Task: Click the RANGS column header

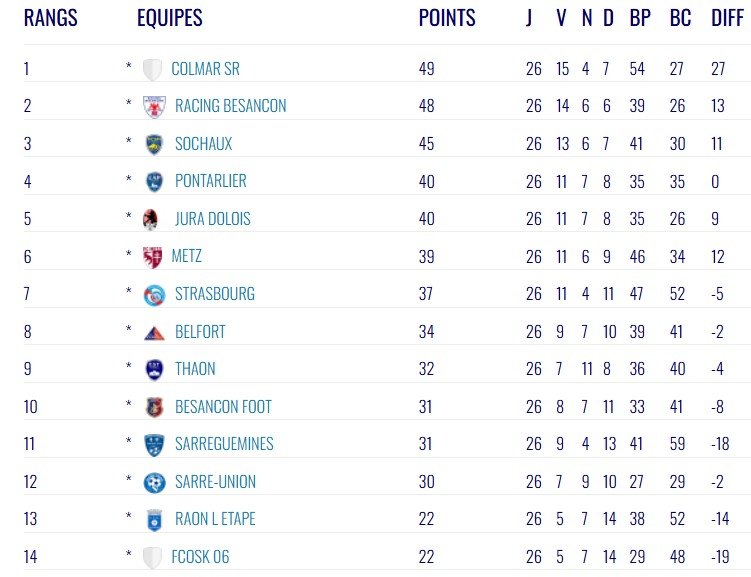Action: click(x=50, y=18)
